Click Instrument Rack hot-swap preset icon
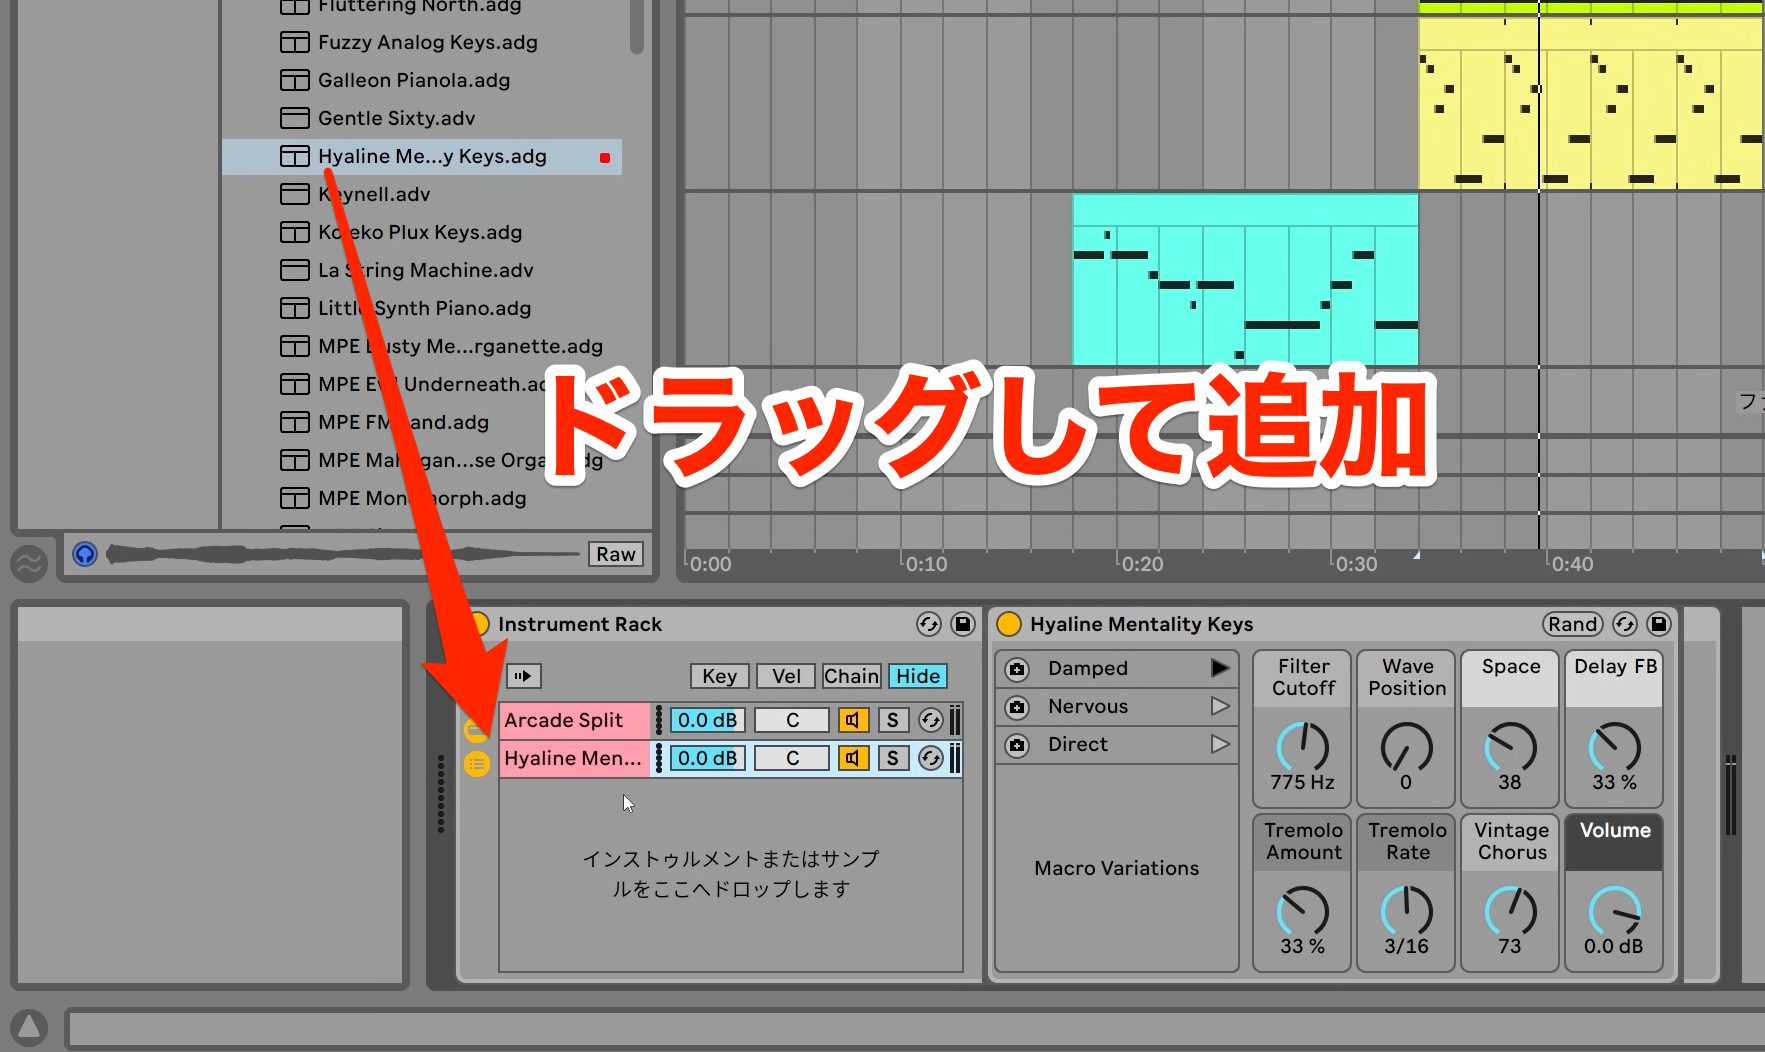The height and width of the screenshot is (1052, 1765). [929, 624]
